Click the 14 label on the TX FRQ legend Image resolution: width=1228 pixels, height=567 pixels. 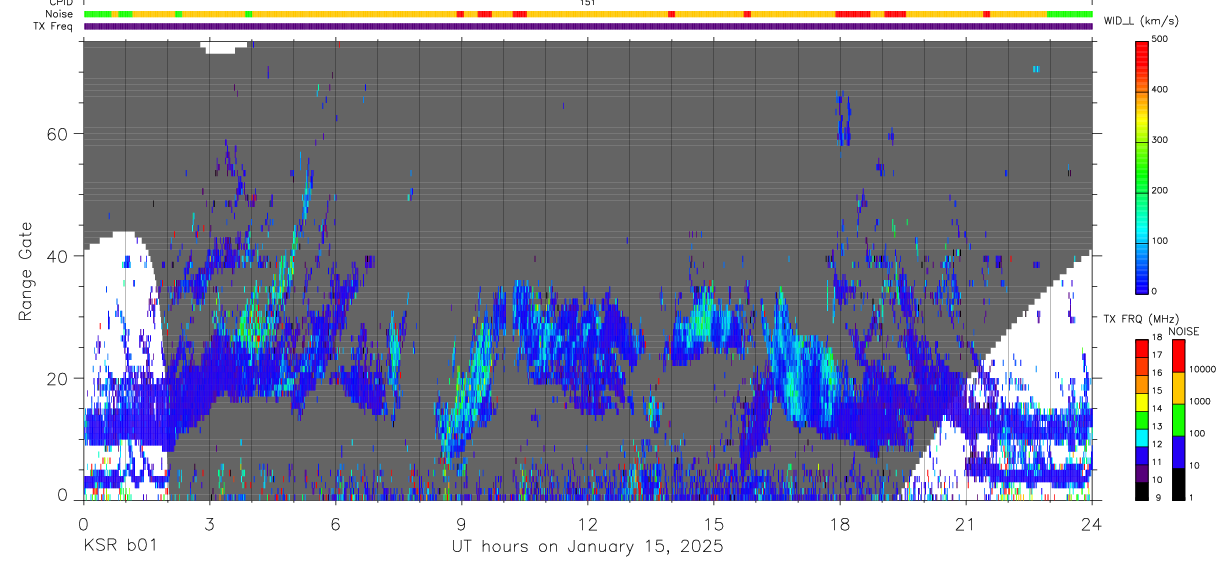point(1156,408)
